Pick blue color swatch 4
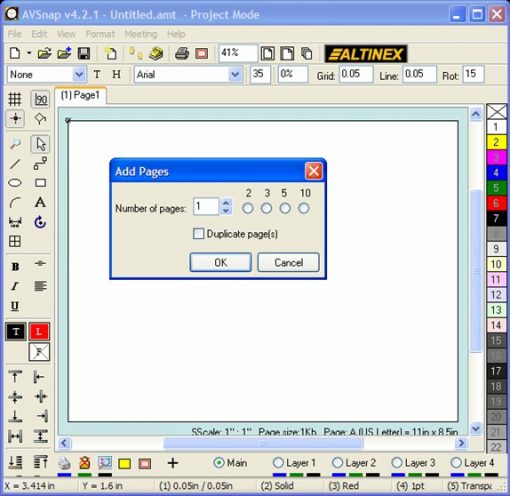The height and width of the screenshot is (496, 510). pyautogui.click(x=496, y=173)
